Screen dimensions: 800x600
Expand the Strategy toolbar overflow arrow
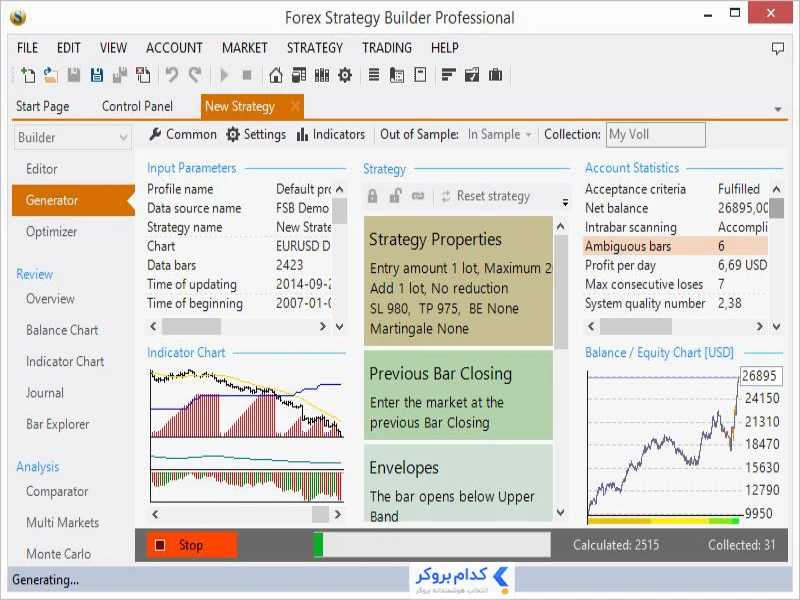tap(565, 202)
